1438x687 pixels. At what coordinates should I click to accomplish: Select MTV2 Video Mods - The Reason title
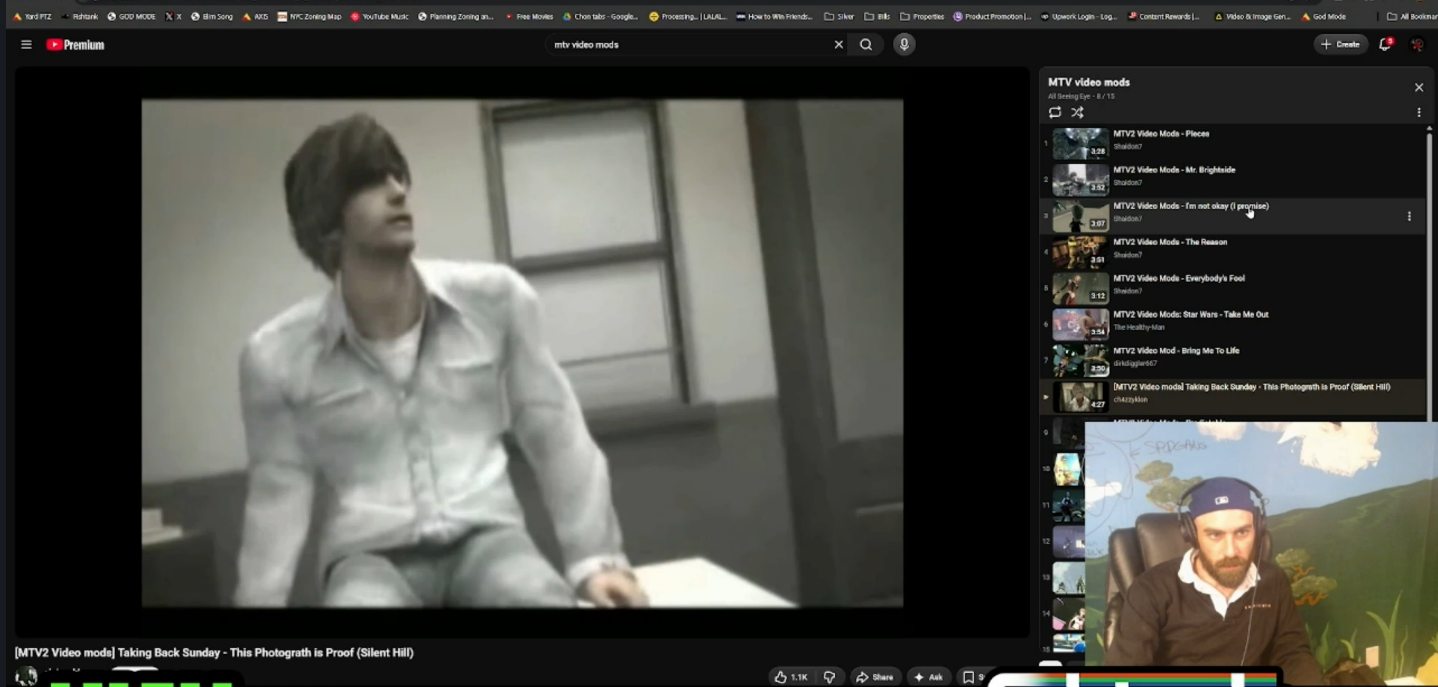pyautogui.click(x=1170, y=242)
